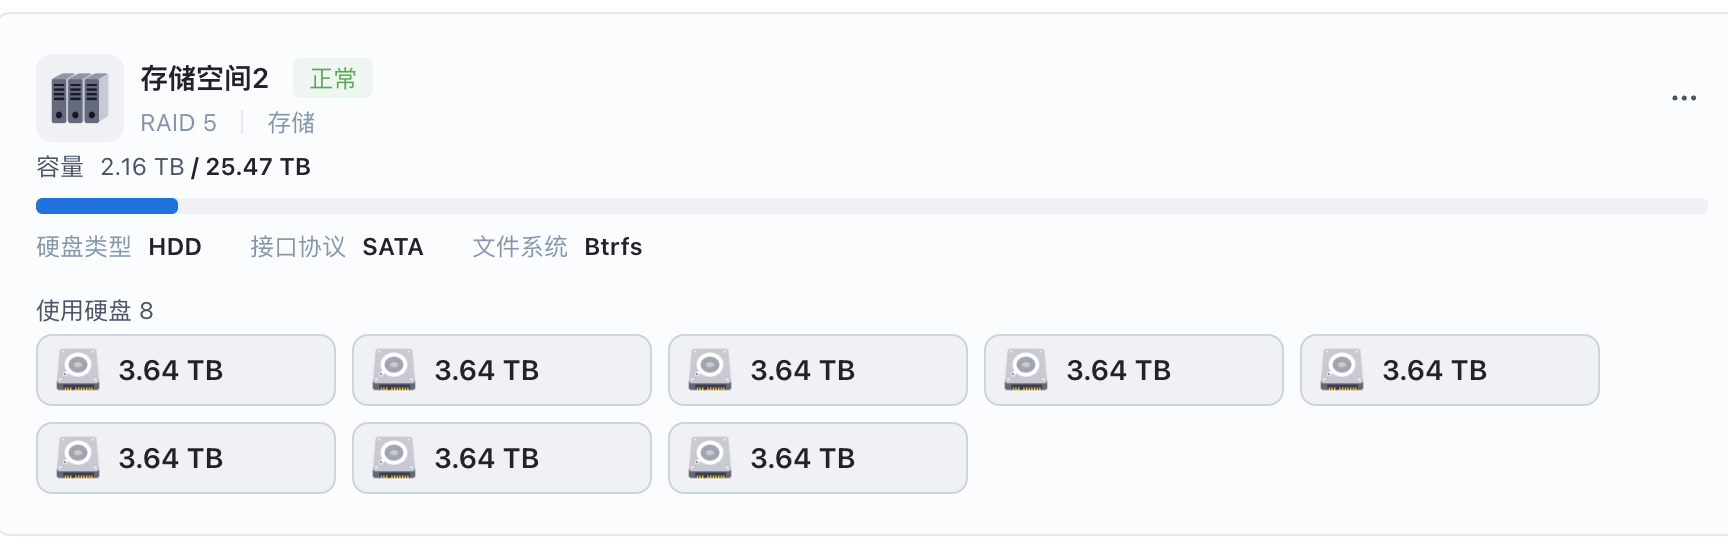Click the blue capacity usage bar

(107, 206)
